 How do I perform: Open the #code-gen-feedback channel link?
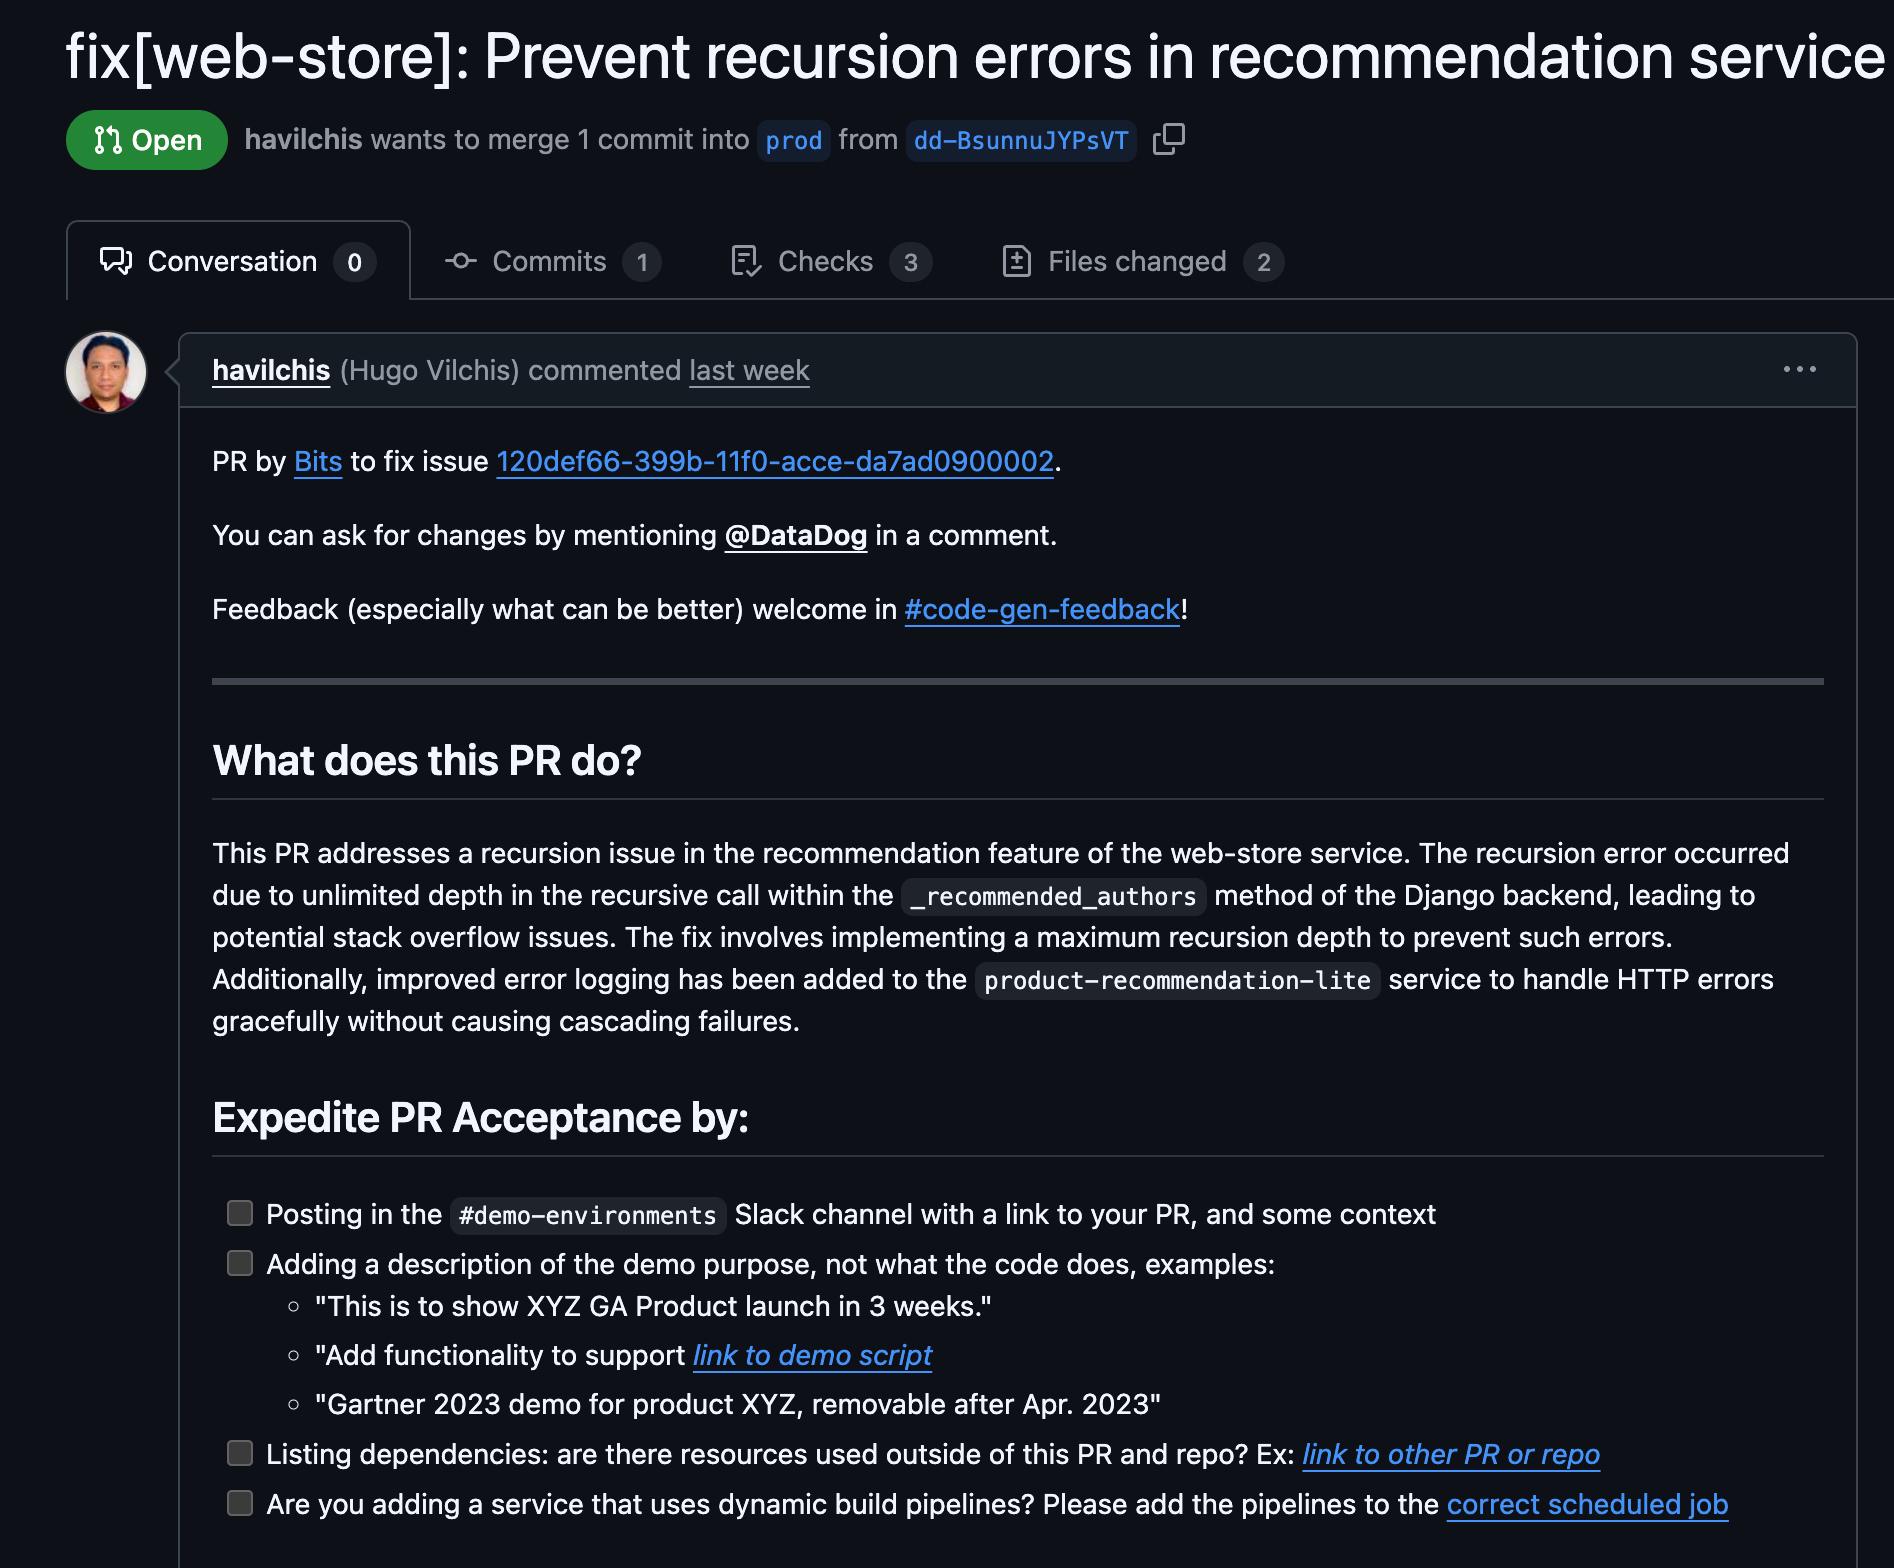pyautogui.click(x=1041, y=609)
